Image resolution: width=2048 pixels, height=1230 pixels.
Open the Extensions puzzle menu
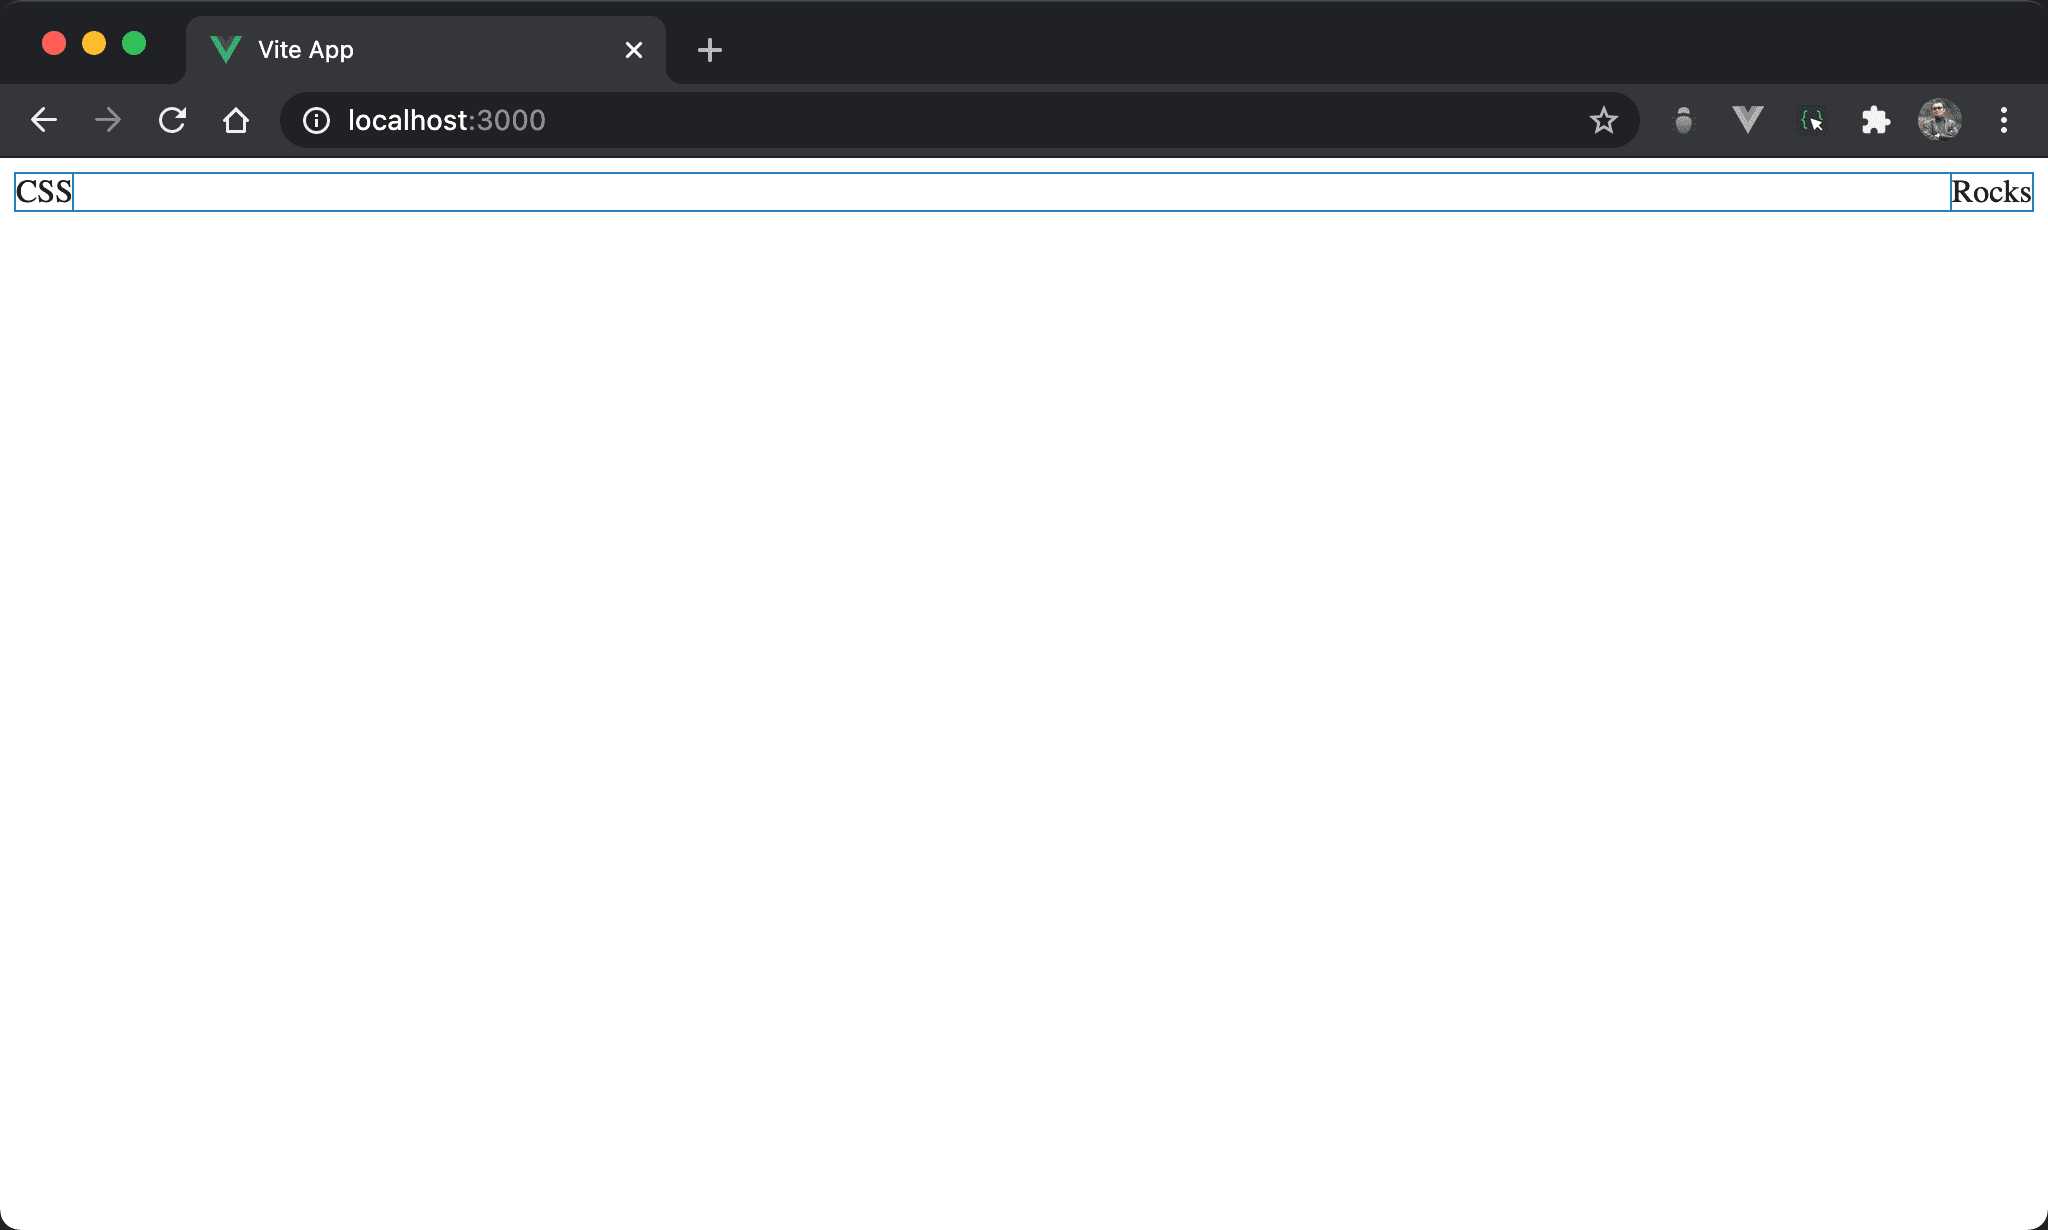click(x=1875, y=121)
